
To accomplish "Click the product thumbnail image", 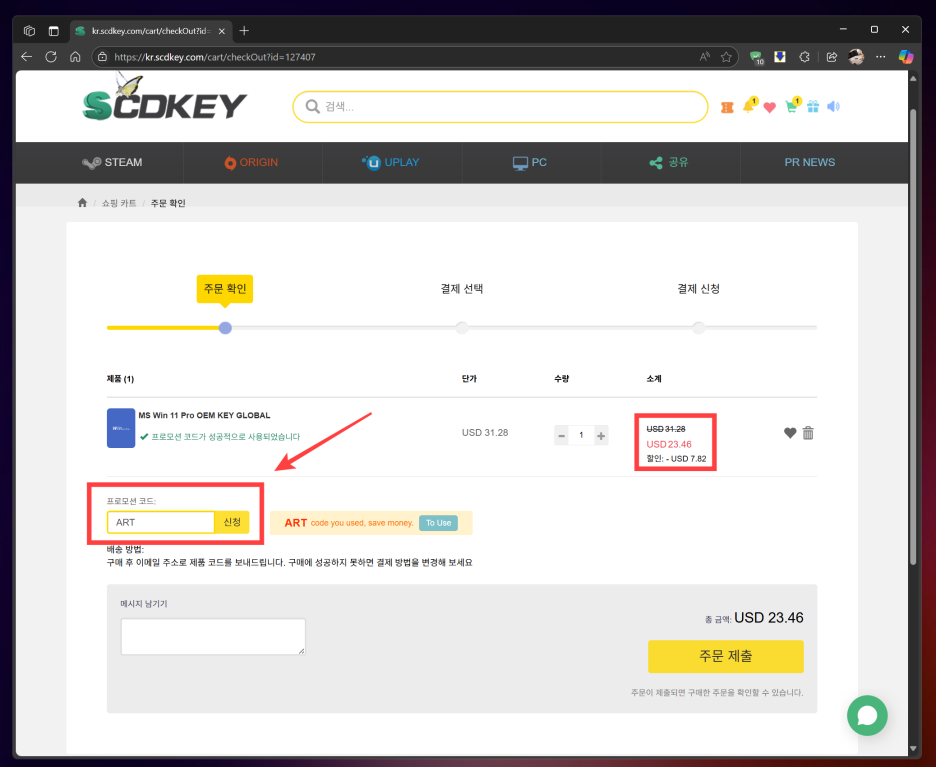I will pos(121,428).
